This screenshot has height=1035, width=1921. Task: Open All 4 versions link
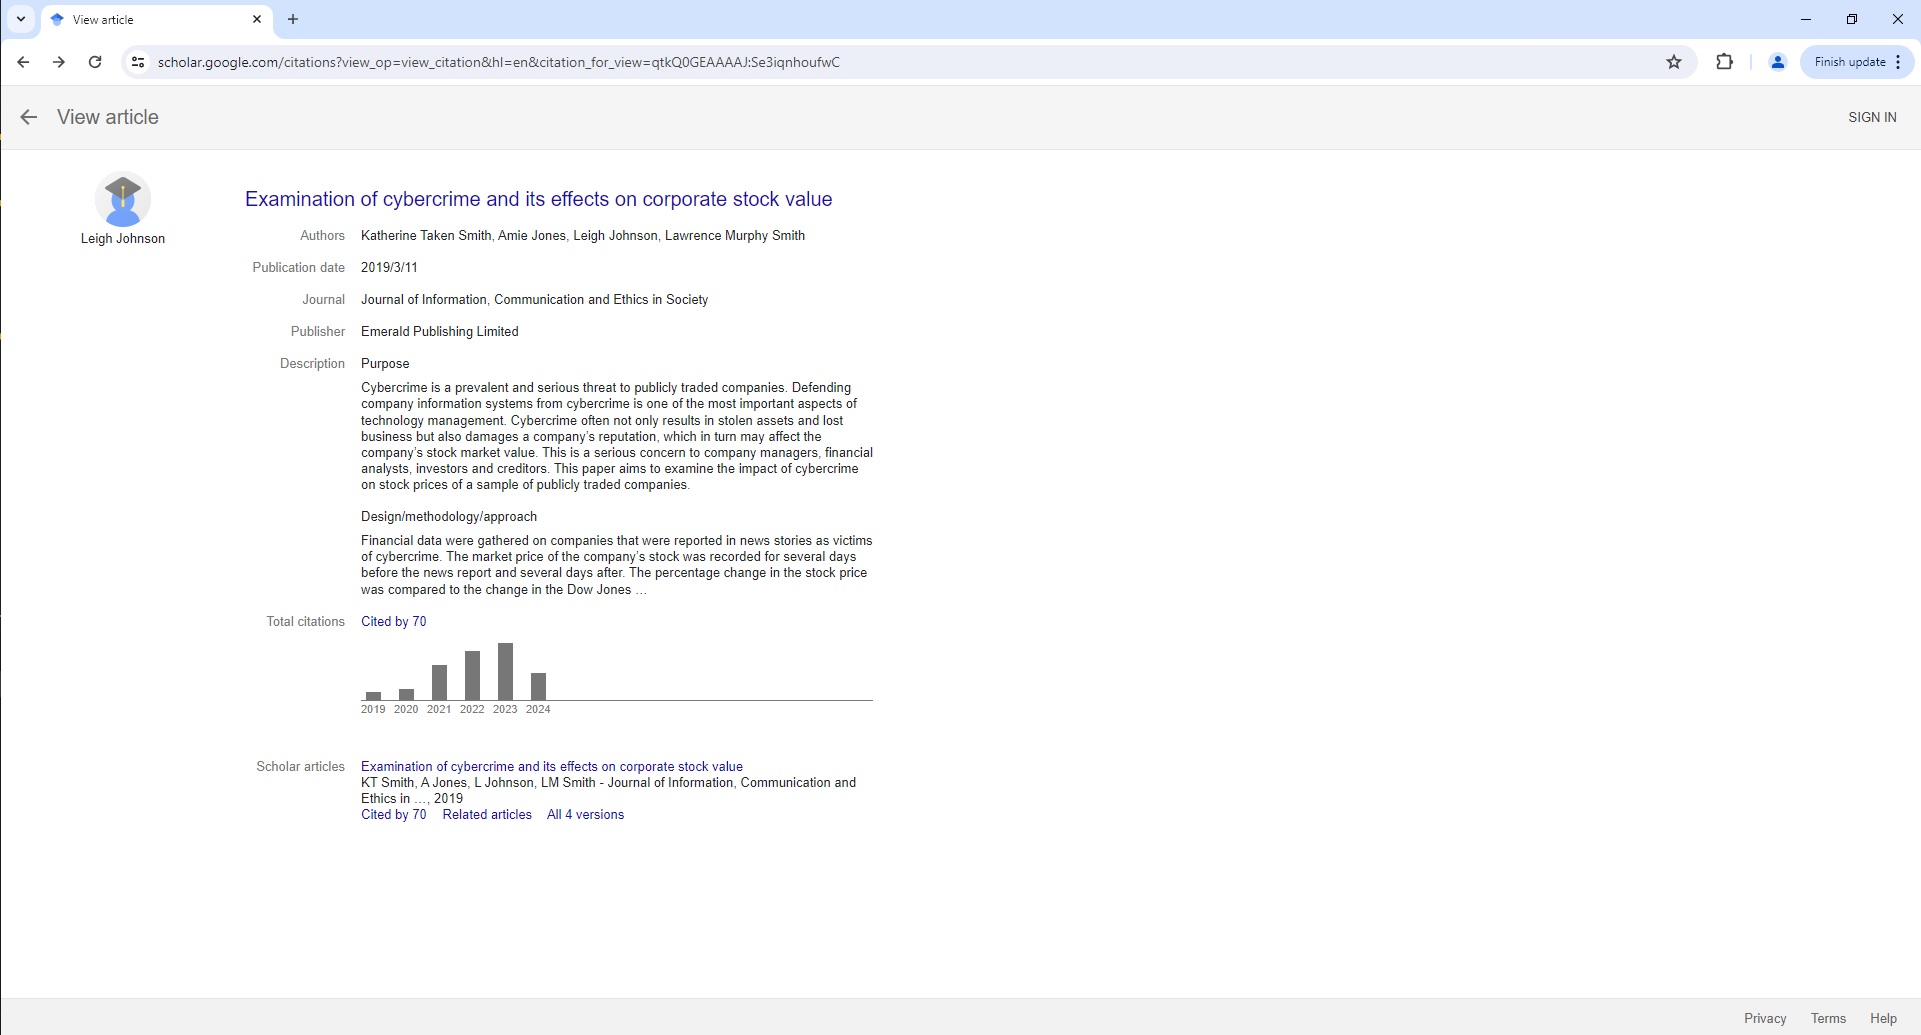click(585, 814)
